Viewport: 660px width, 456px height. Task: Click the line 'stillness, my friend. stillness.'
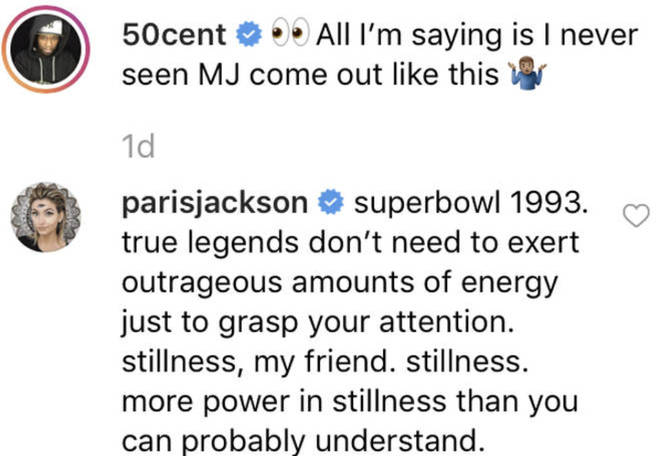pos(325,363)
